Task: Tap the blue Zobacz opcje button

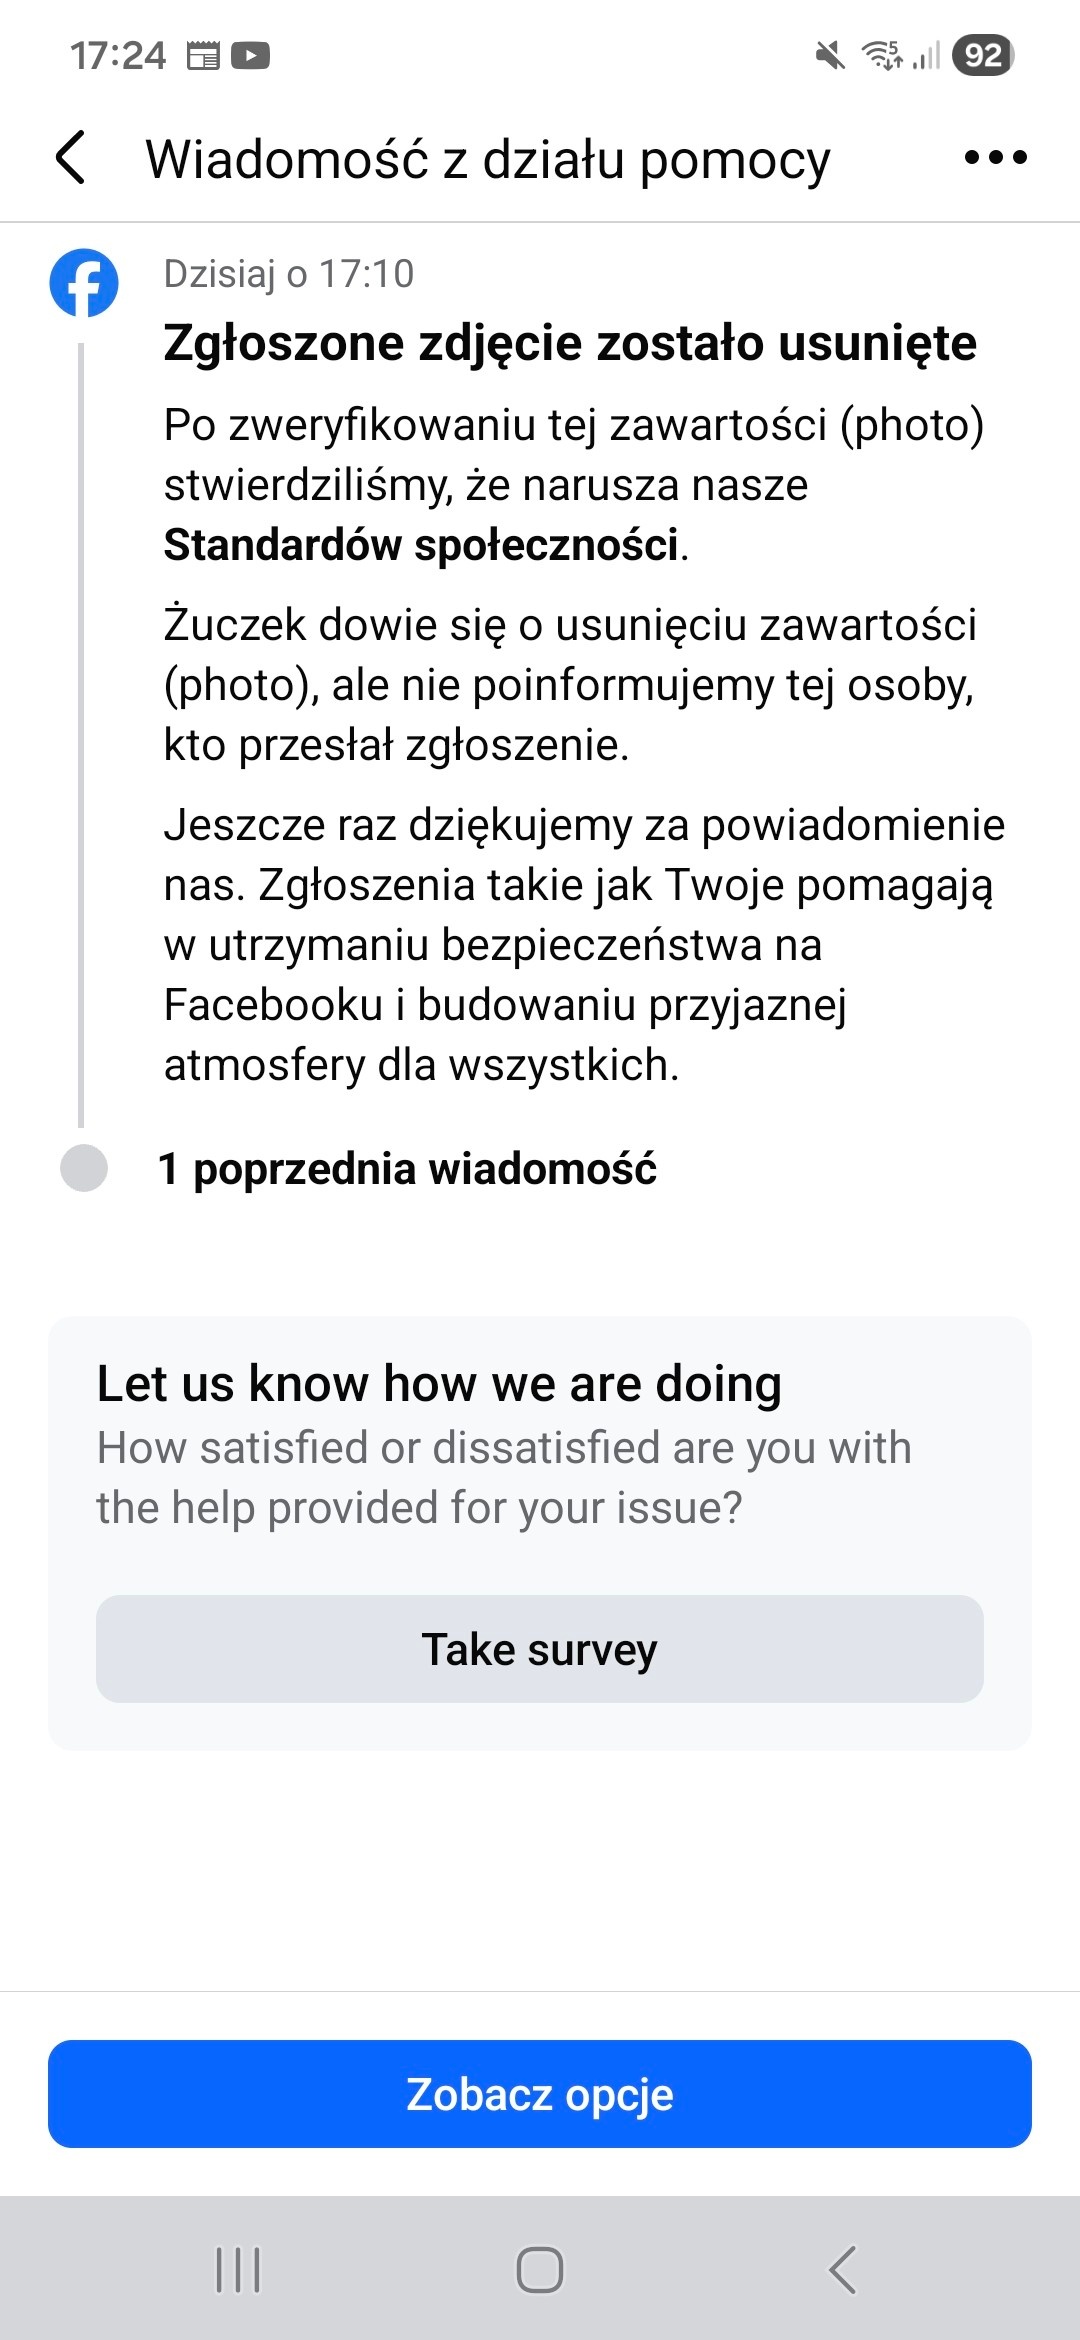Action: (540, 2093)
